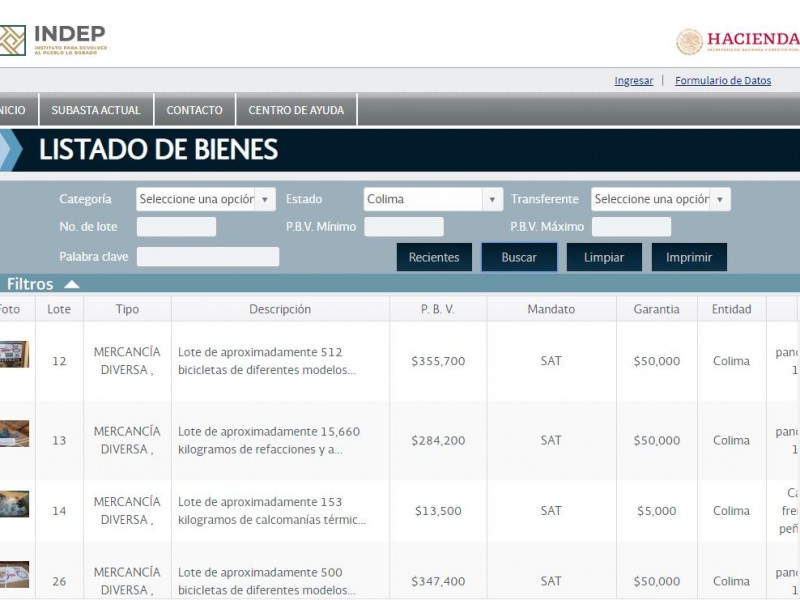Open the Formulario de Datos link
This screenshot has height=600, width=800.
click(723, 81)
